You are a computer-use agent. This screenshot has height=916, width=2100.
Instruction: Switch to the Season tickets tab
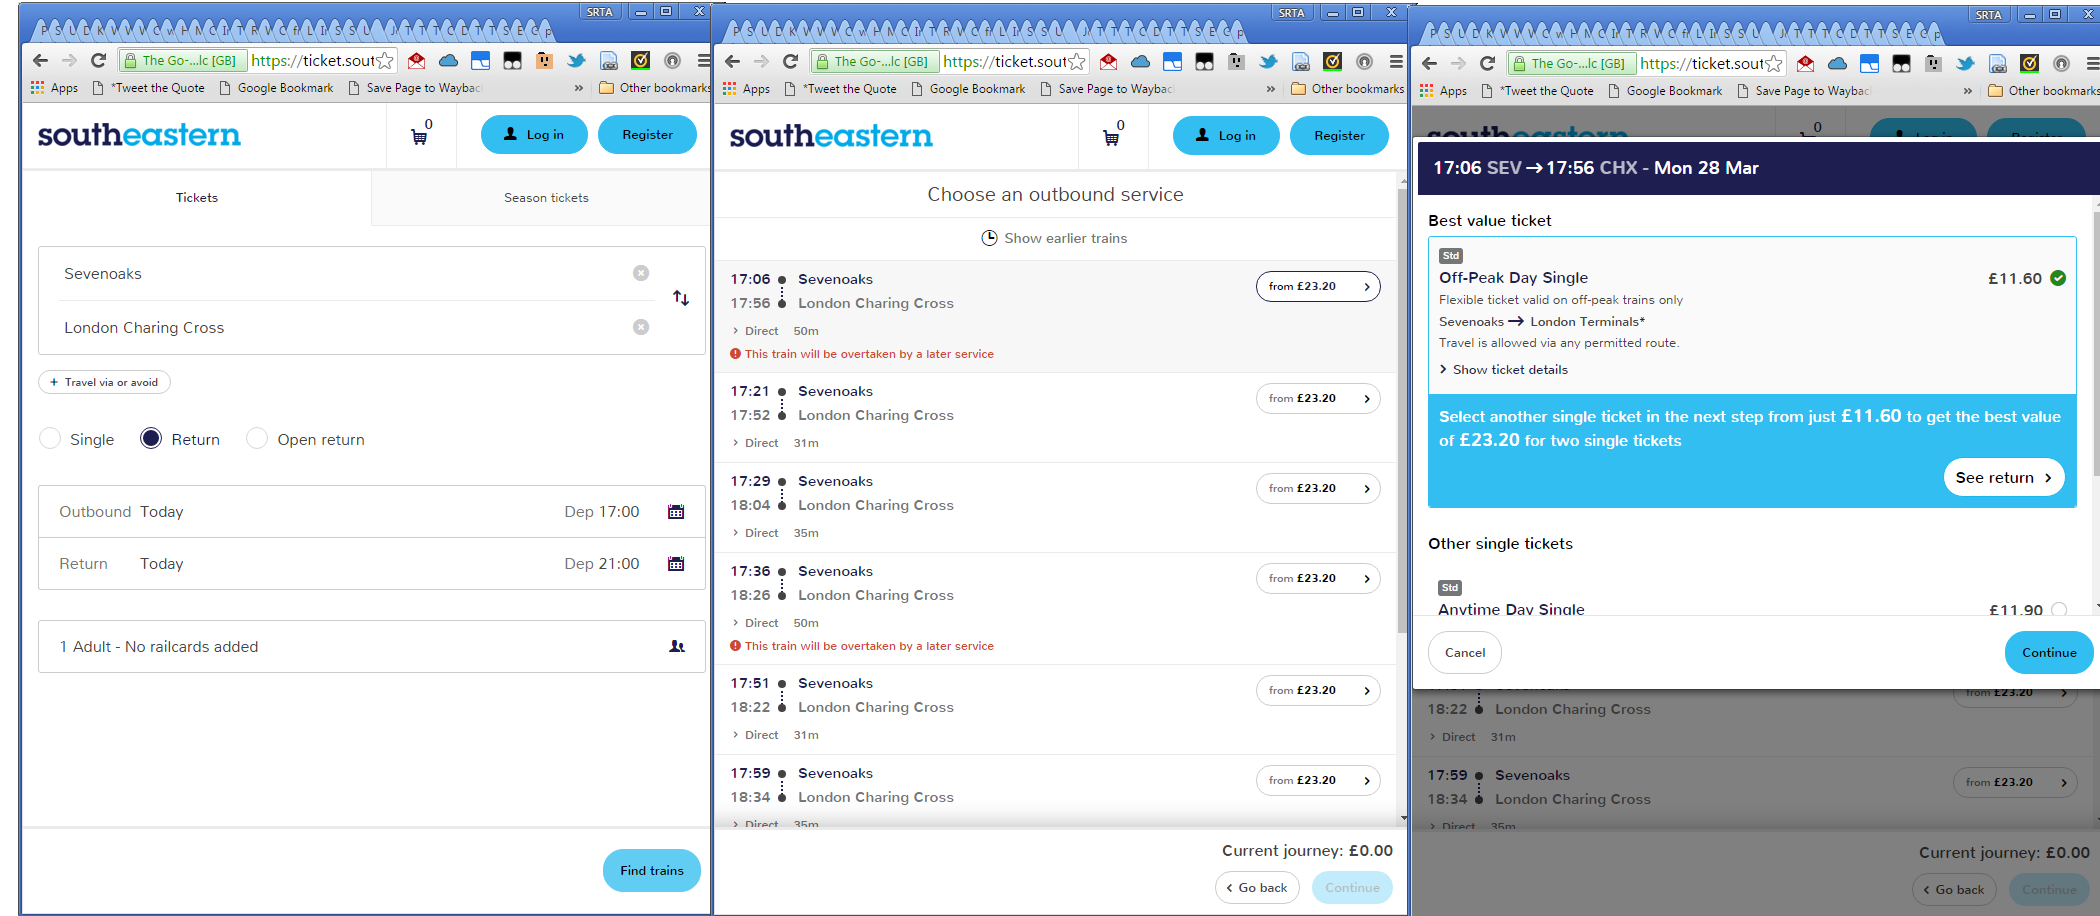[546, 198]
